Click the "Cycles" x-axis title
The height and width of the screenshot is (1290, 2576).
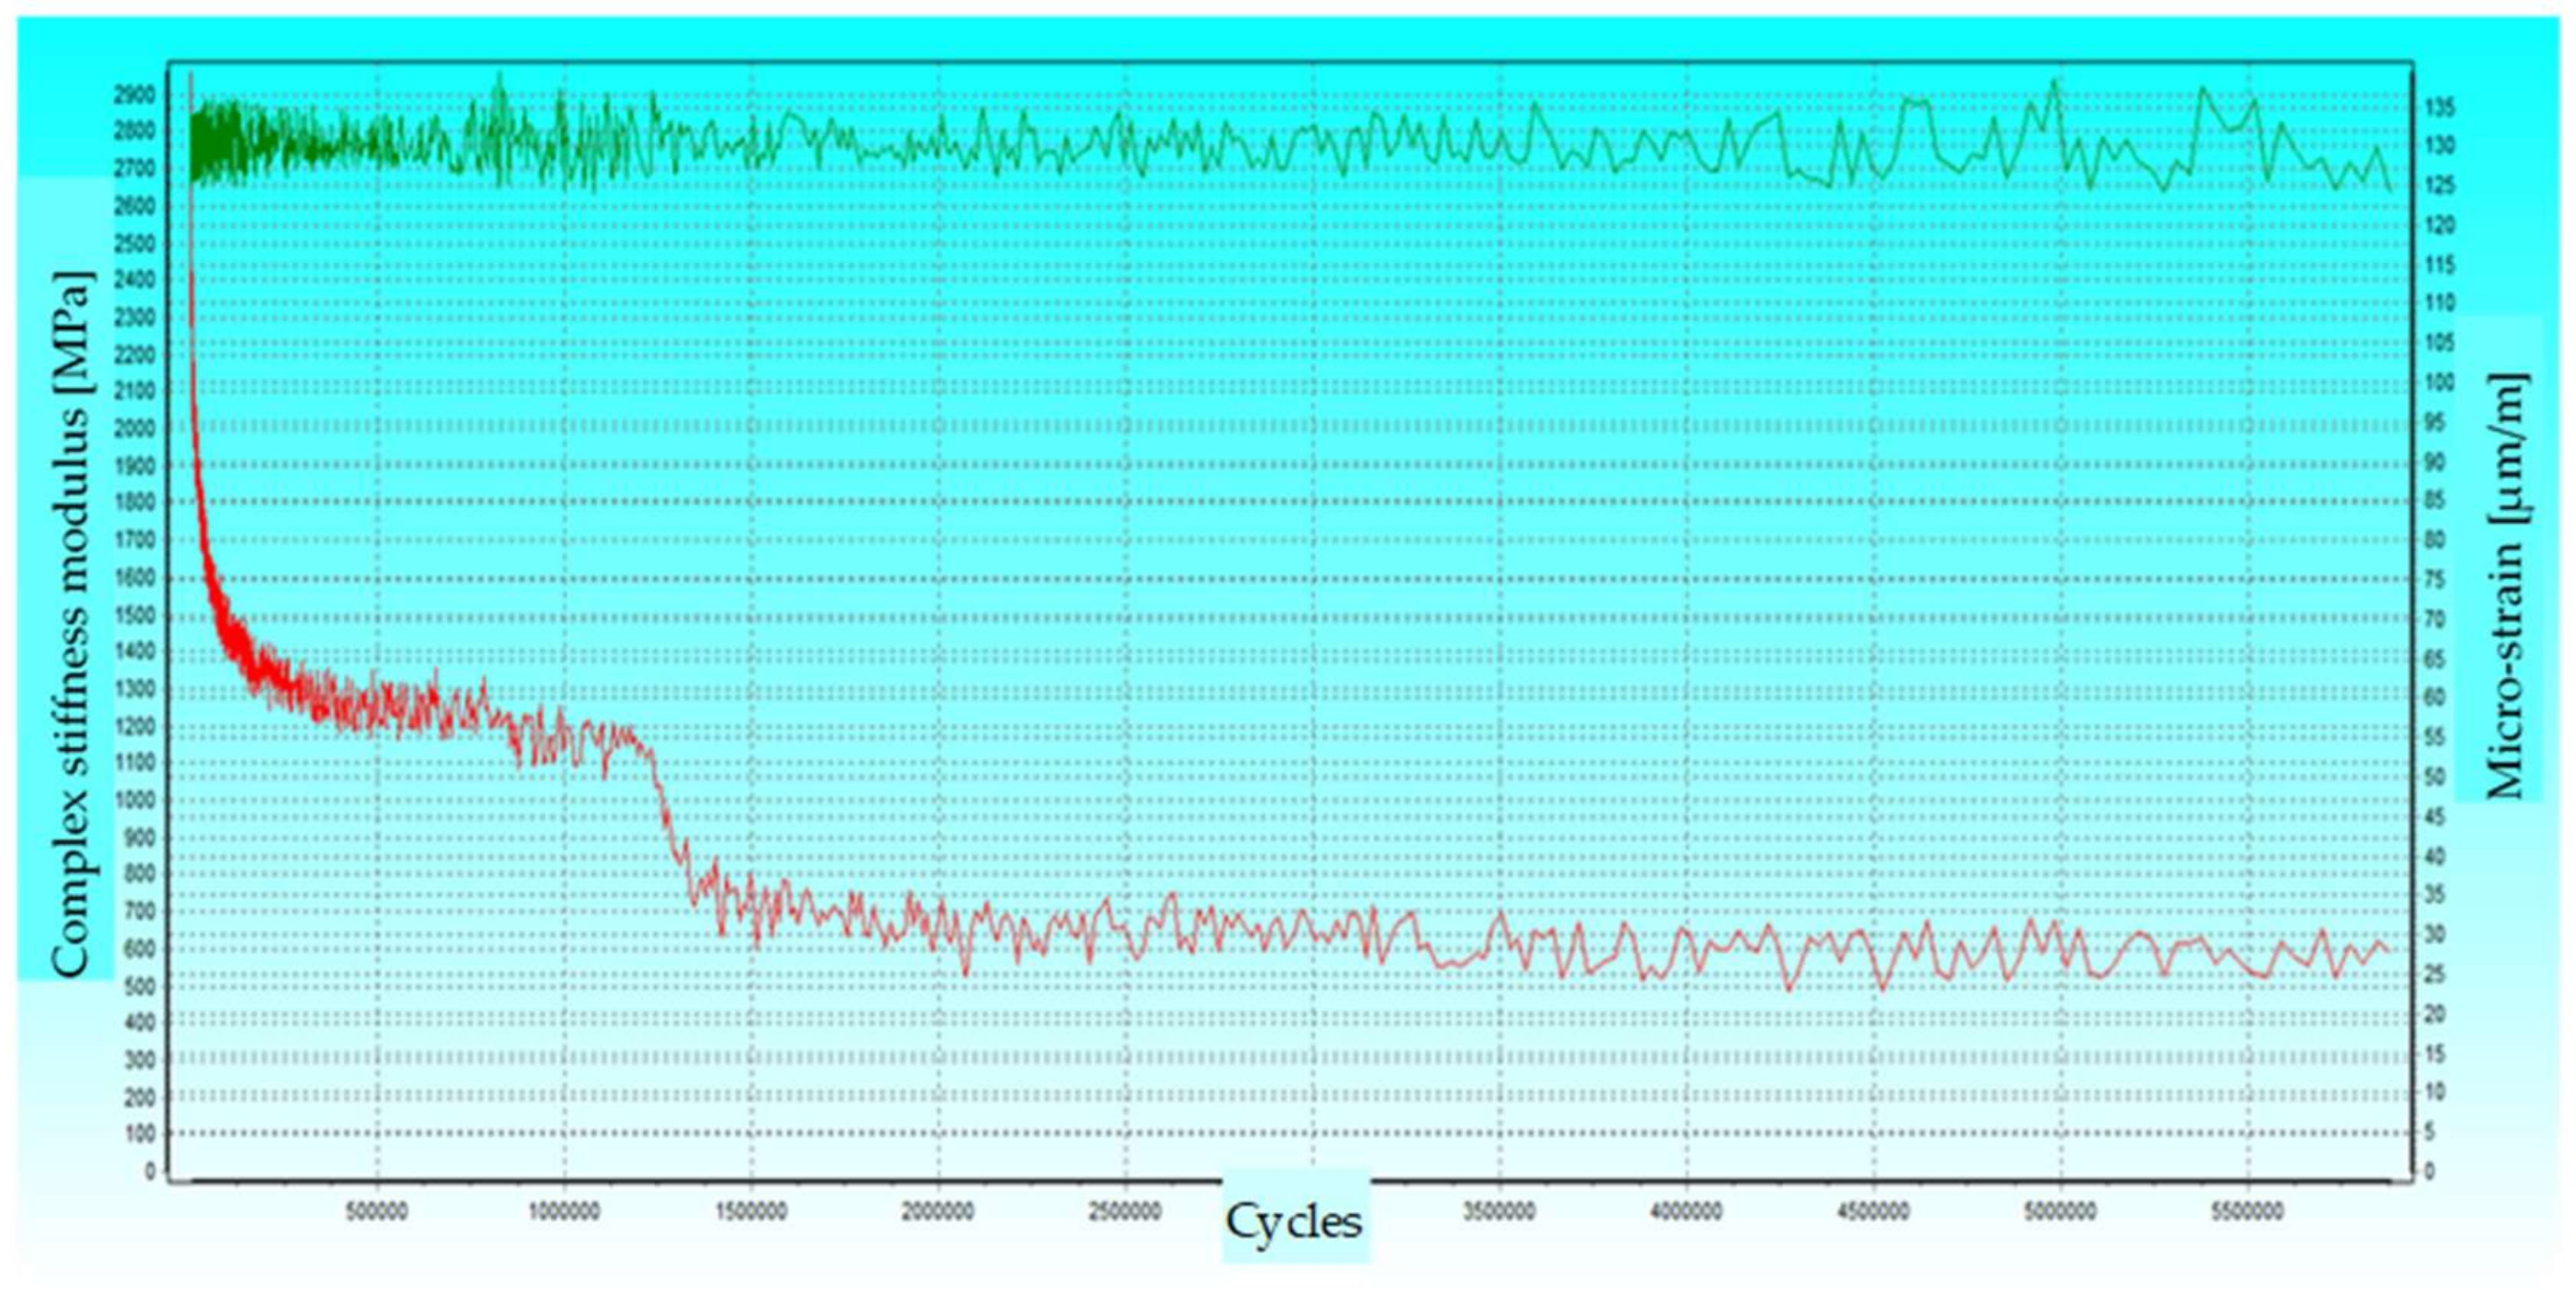(1294, 1222)
